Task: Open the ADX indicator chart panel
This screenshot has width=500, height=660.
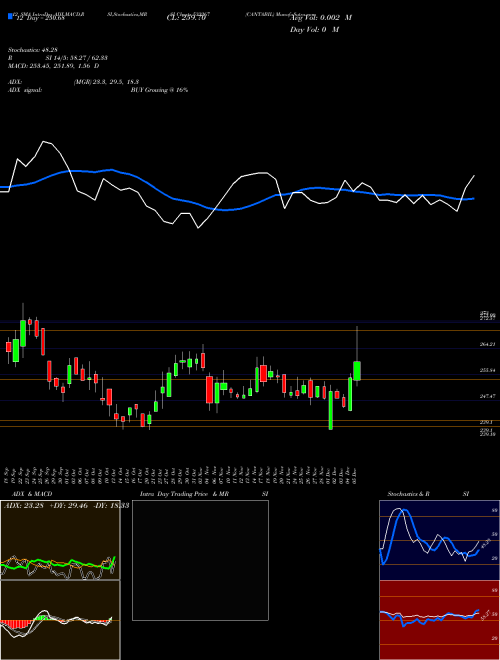Action: [x=60, y=540]
